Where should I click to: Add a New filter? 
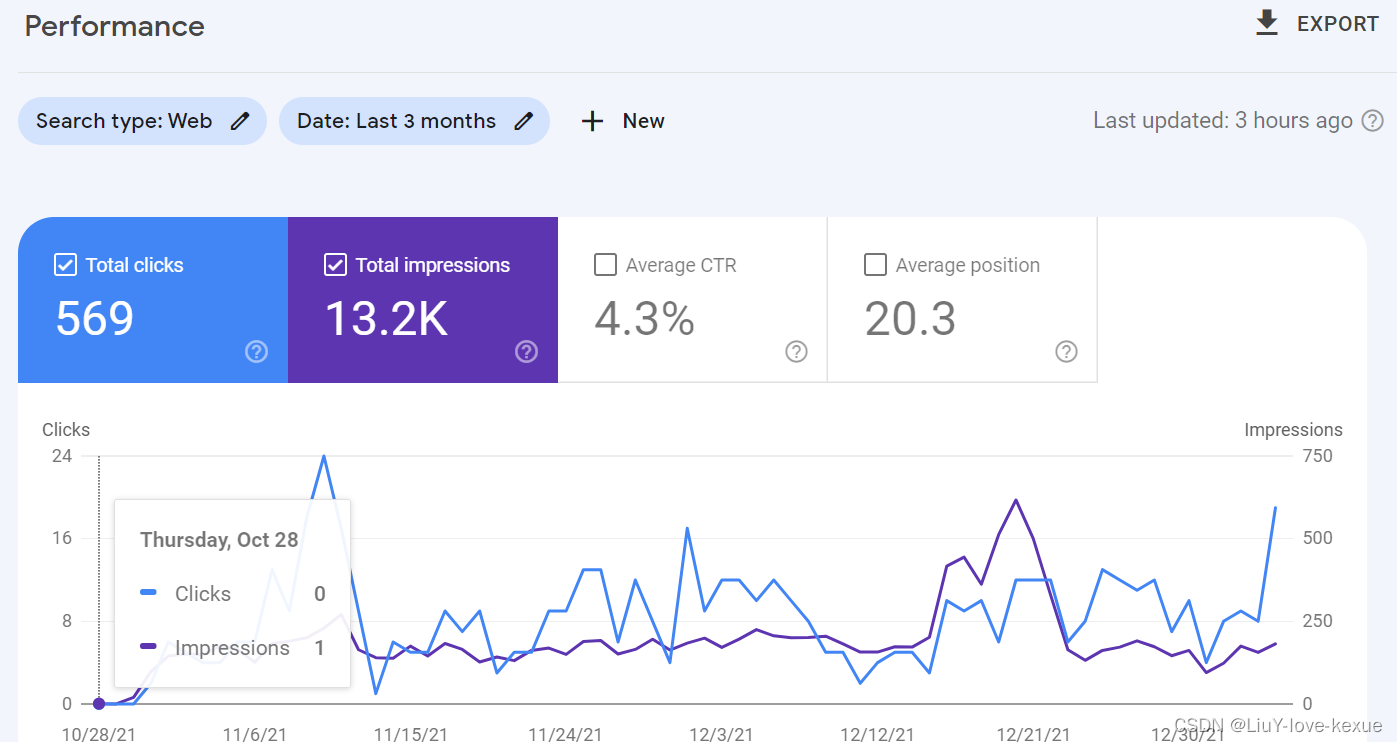point(643,121)
